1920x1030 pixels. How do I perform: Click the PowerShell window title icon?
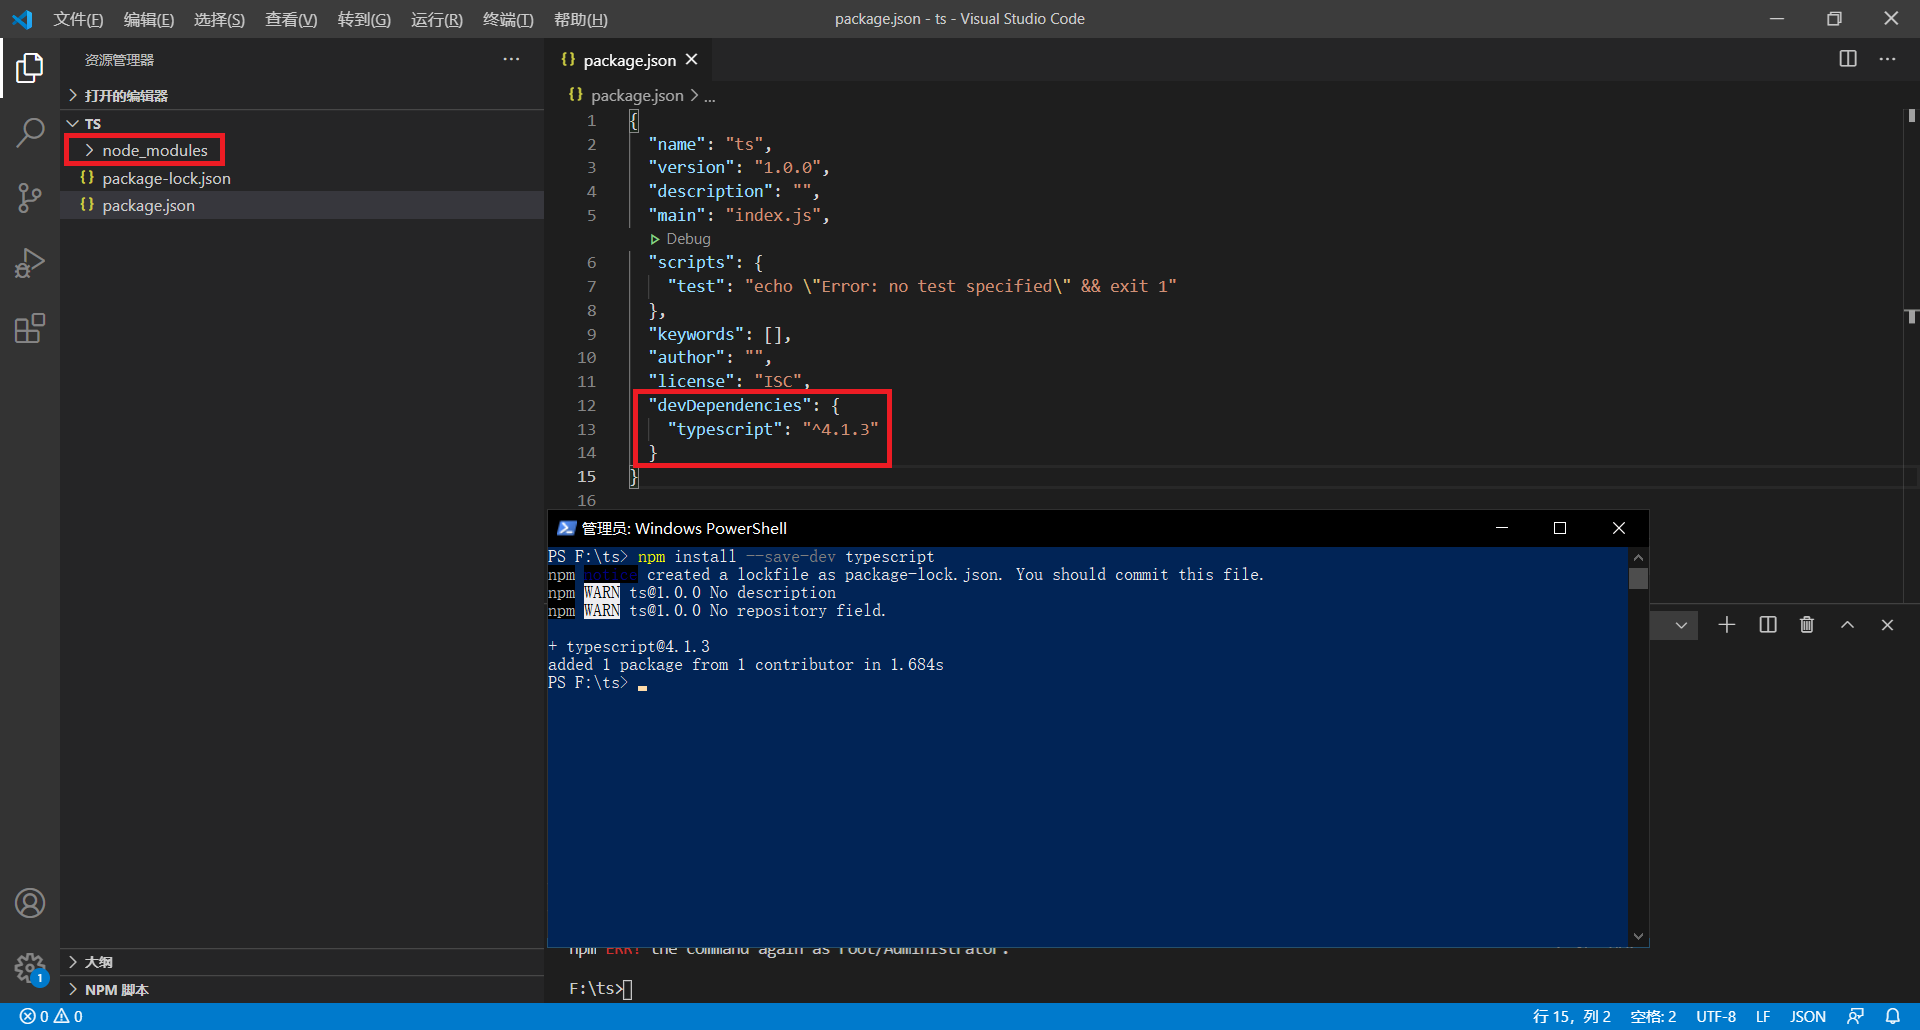[x=567, y=528]
